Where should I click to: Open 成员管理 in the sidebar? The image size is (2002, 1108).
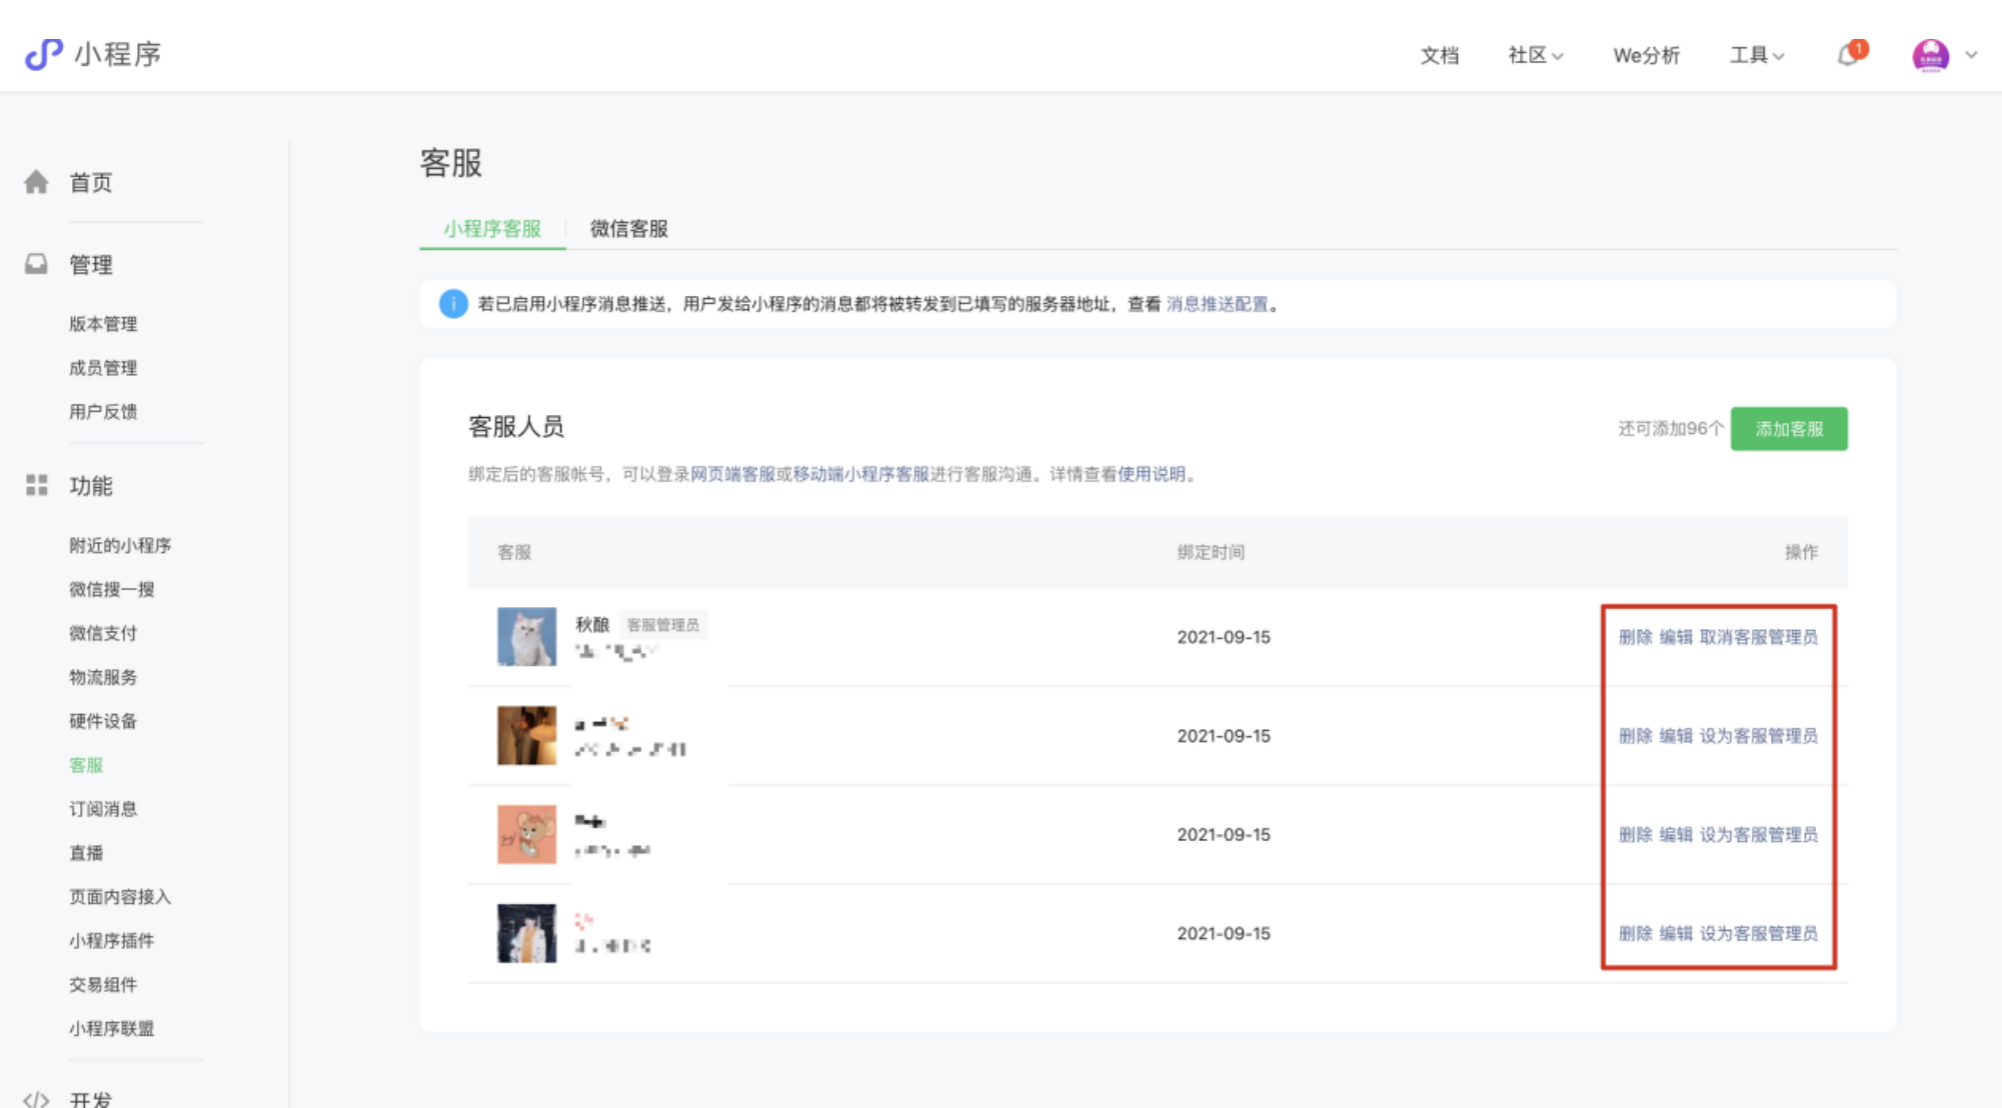[103, 368]
